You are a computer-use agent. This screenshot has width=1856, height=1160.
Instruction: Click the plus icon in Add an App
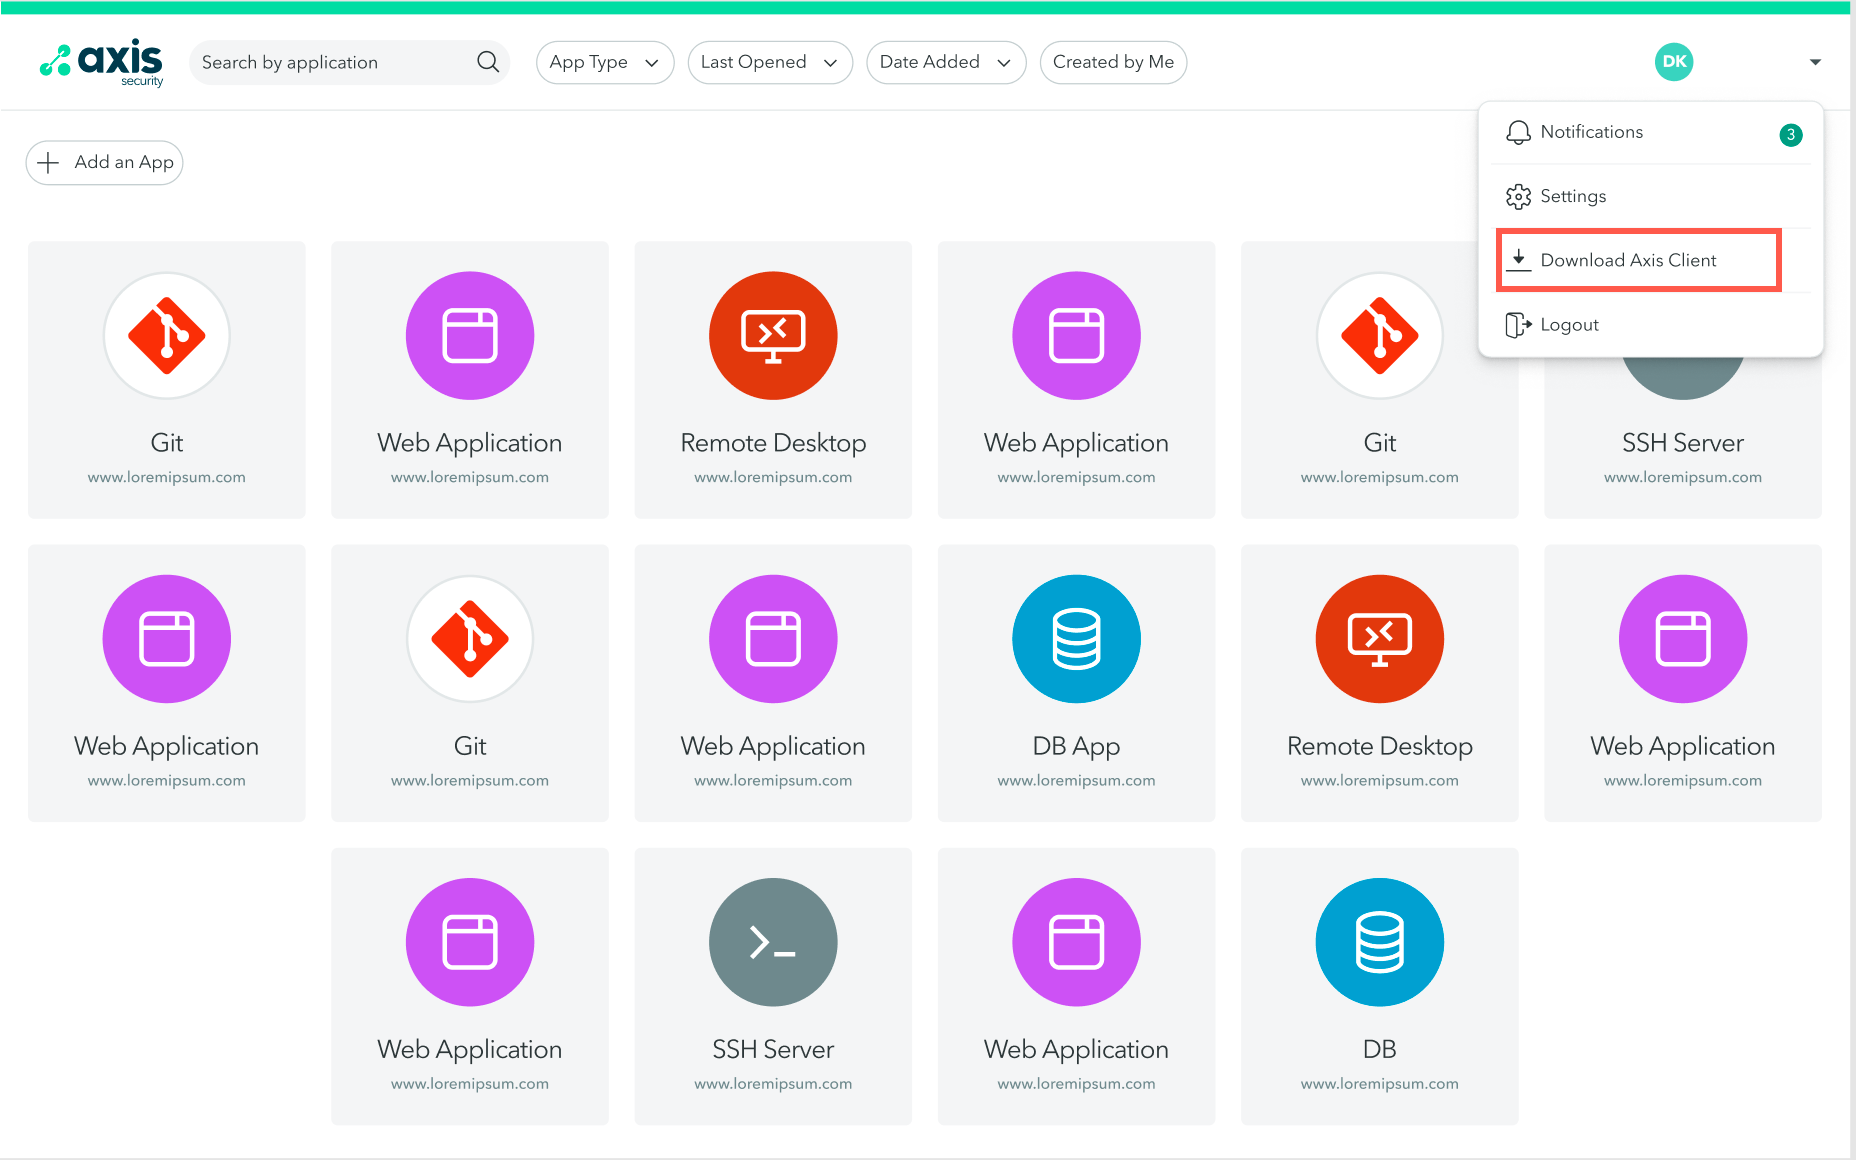[x=48, y=162]
